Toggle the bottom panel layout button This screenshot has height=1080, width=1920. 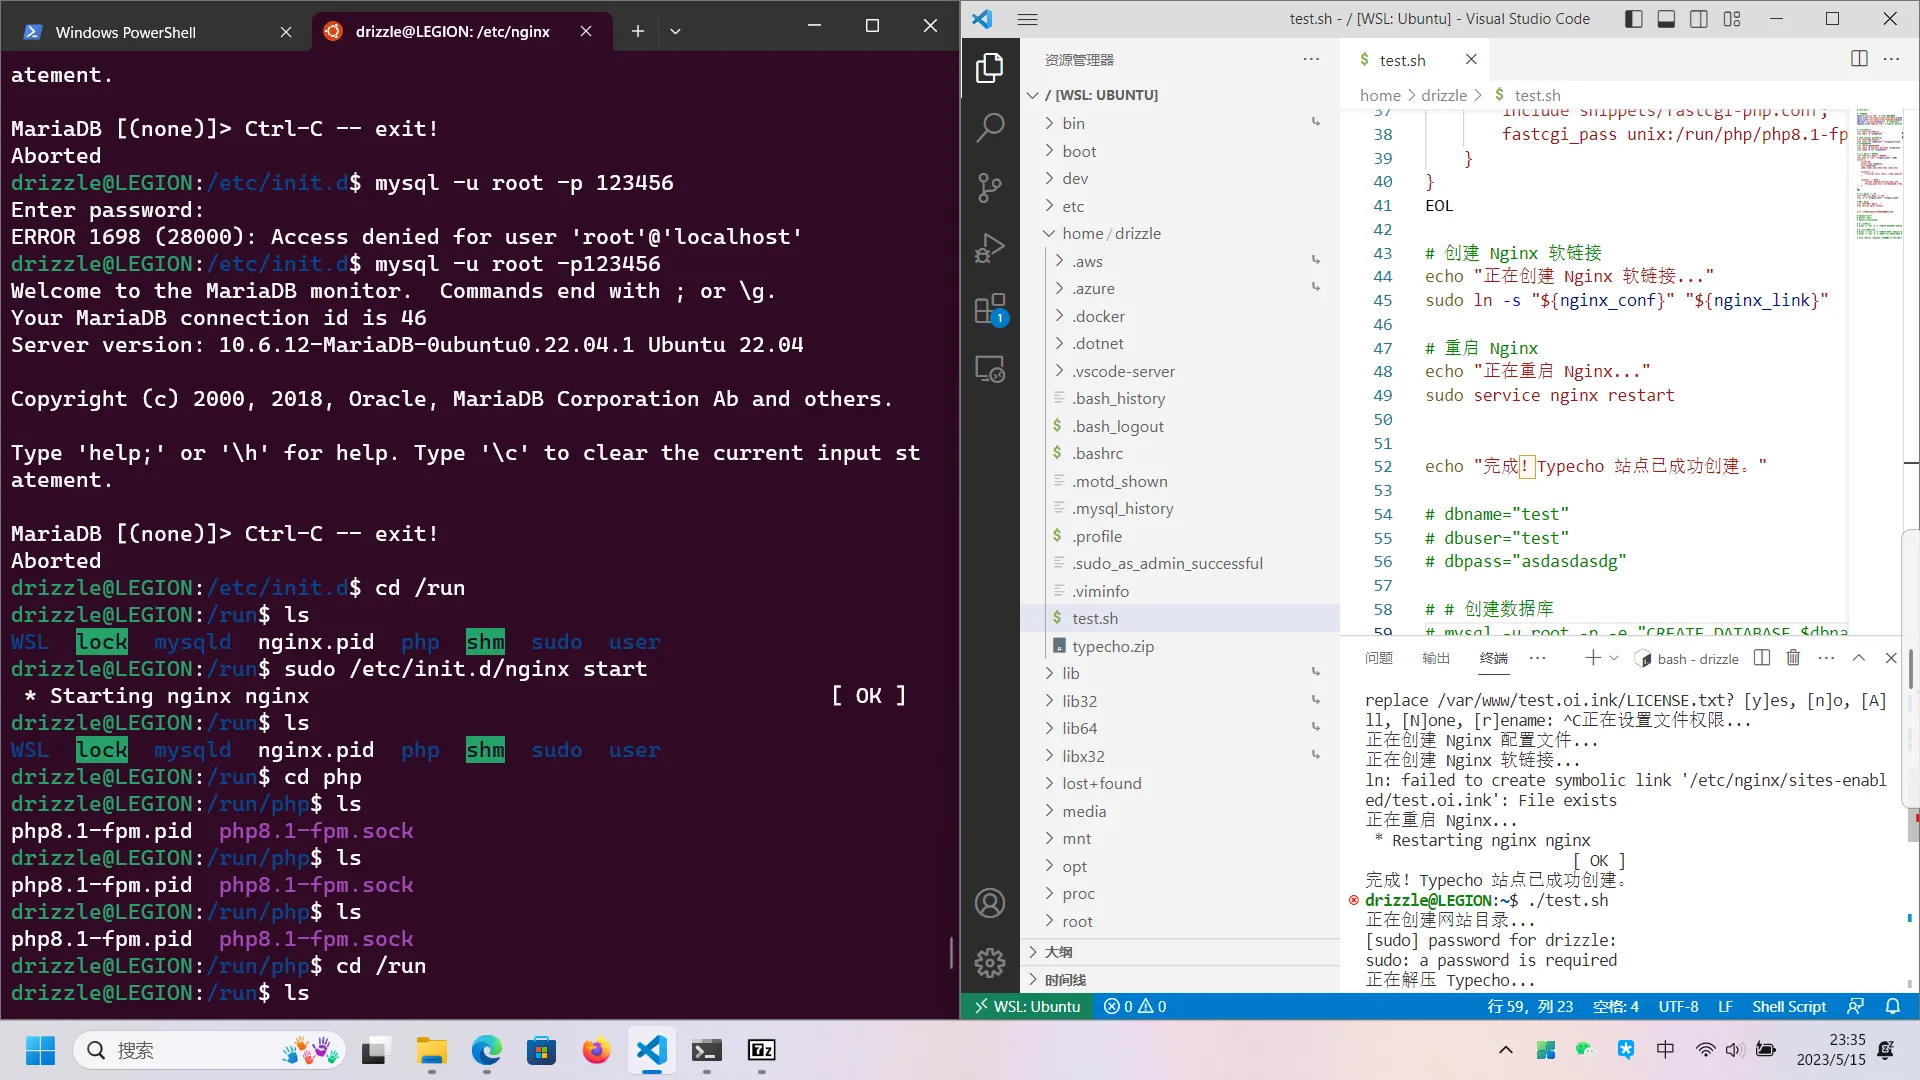(x=1666, y=18)
